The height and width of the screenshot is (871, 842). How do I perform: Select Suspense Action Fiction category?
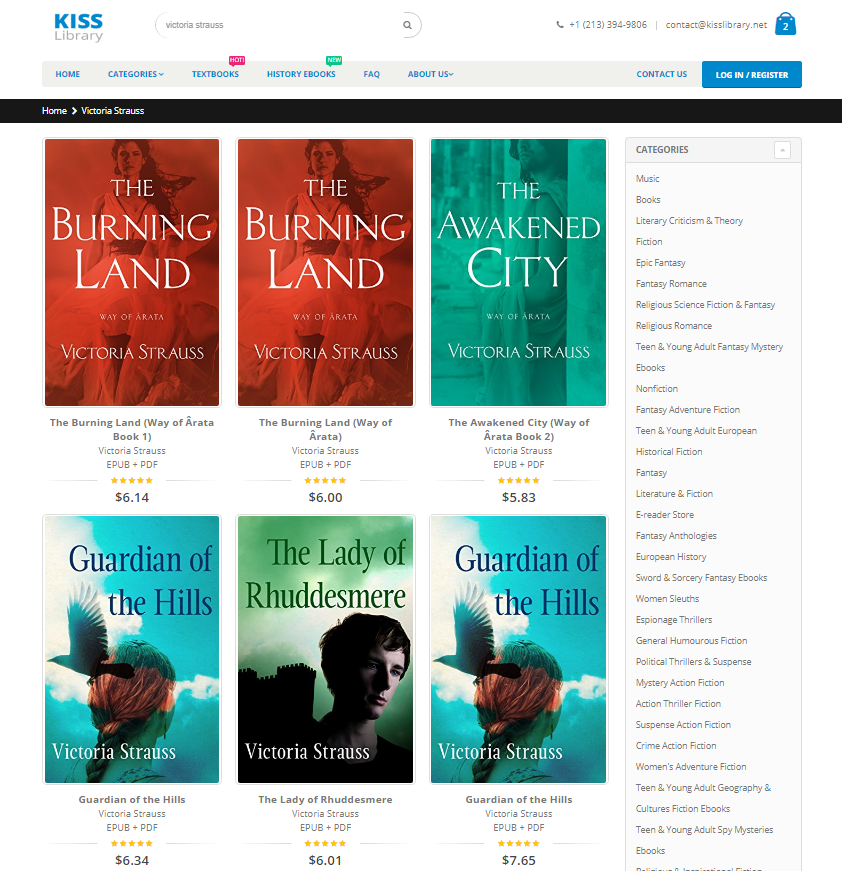[x=683, y=725]
